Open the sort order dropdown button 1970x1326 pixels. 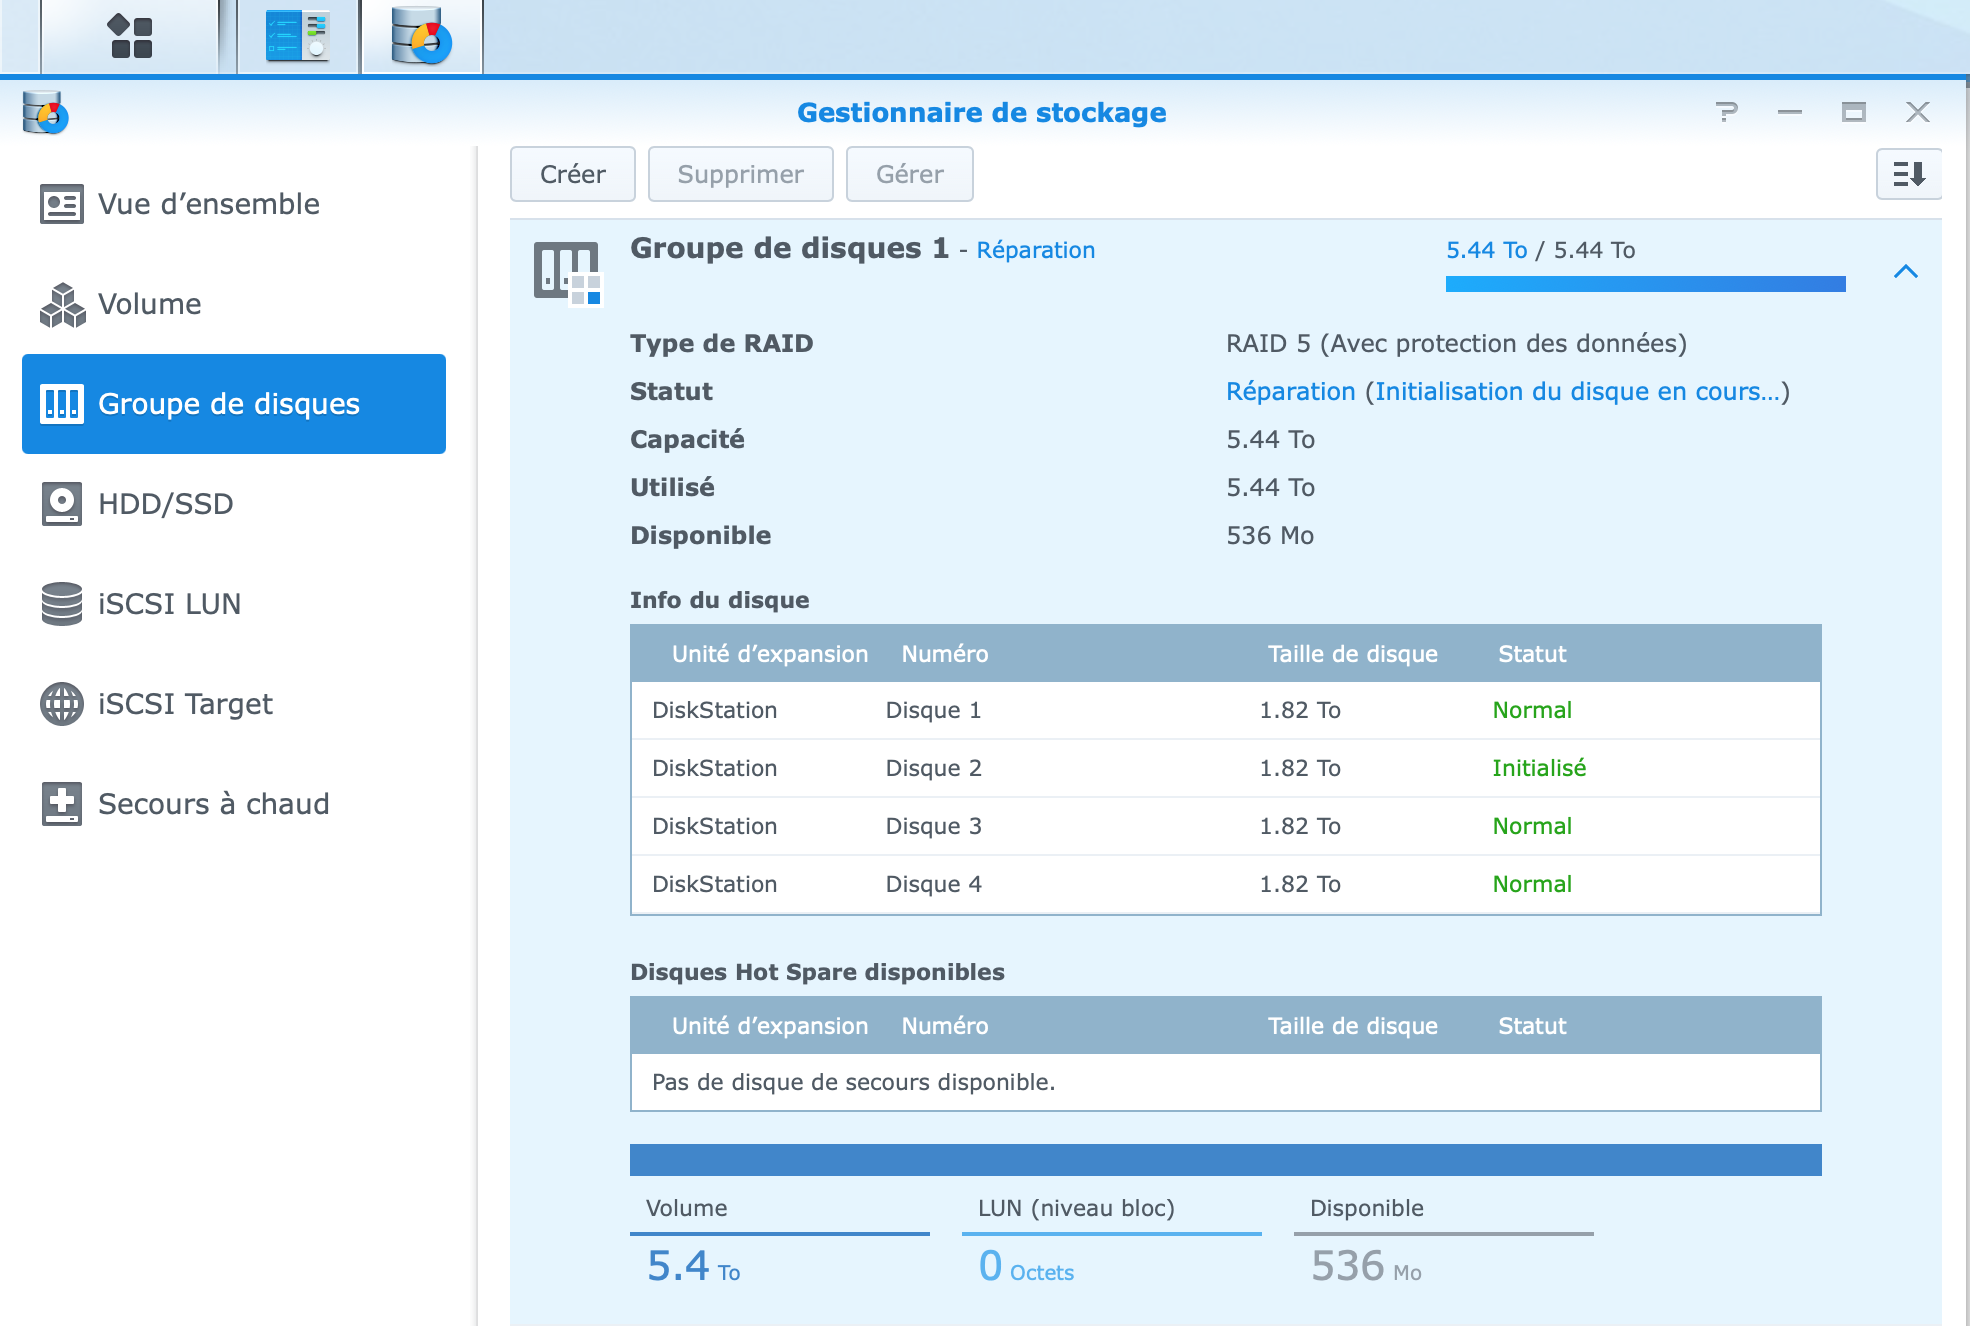[x=1908, y=174]
